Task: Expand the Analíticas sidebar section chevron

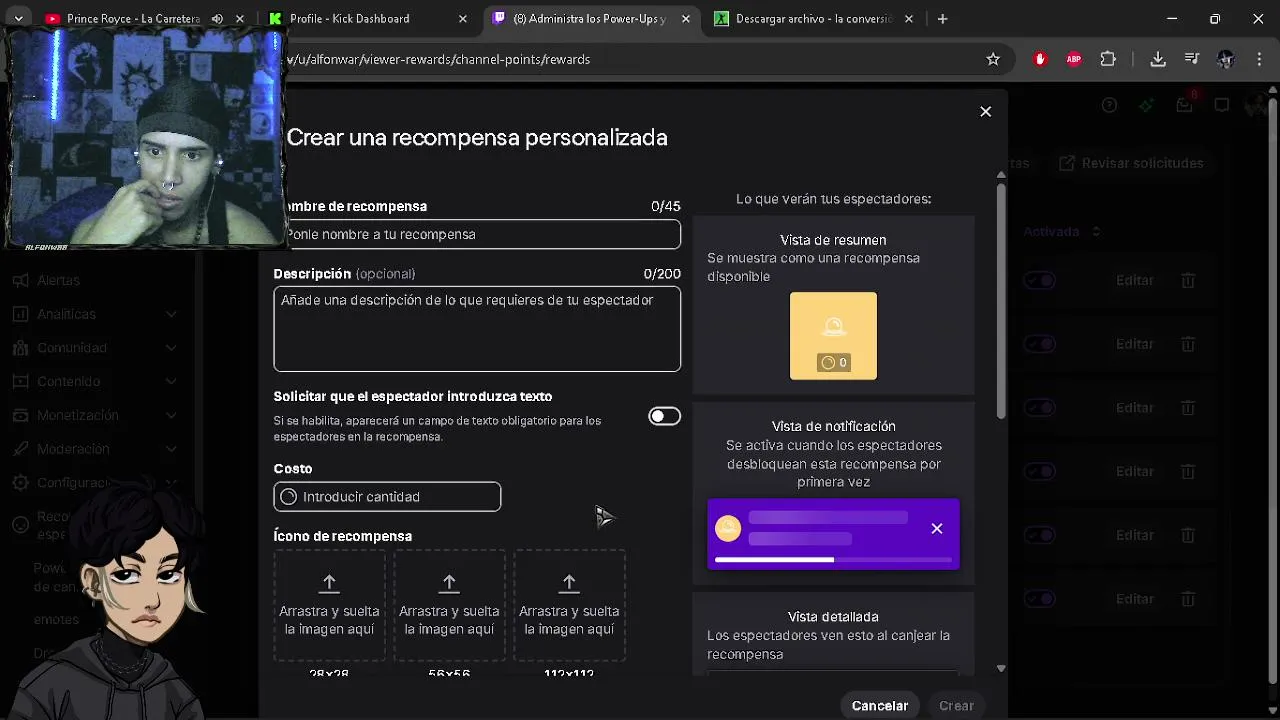Action: (171, 314)
